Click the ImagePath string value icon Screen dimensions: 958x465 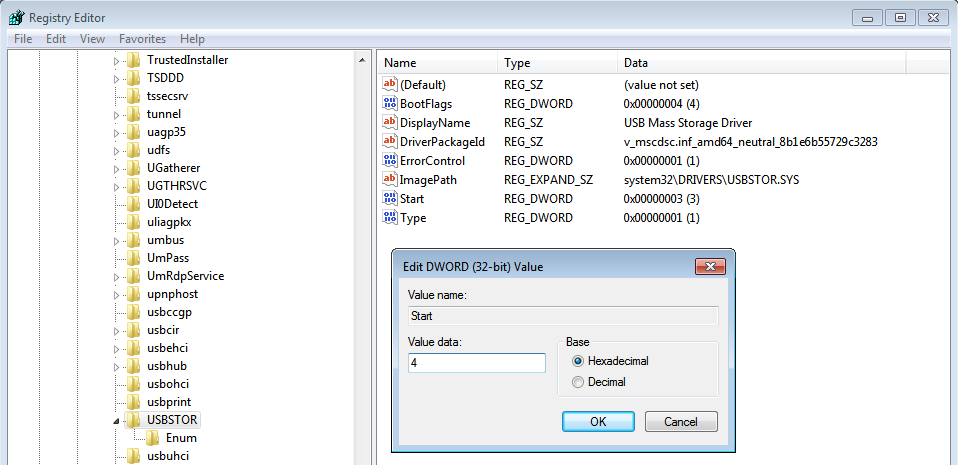click(x=390, y=180)
